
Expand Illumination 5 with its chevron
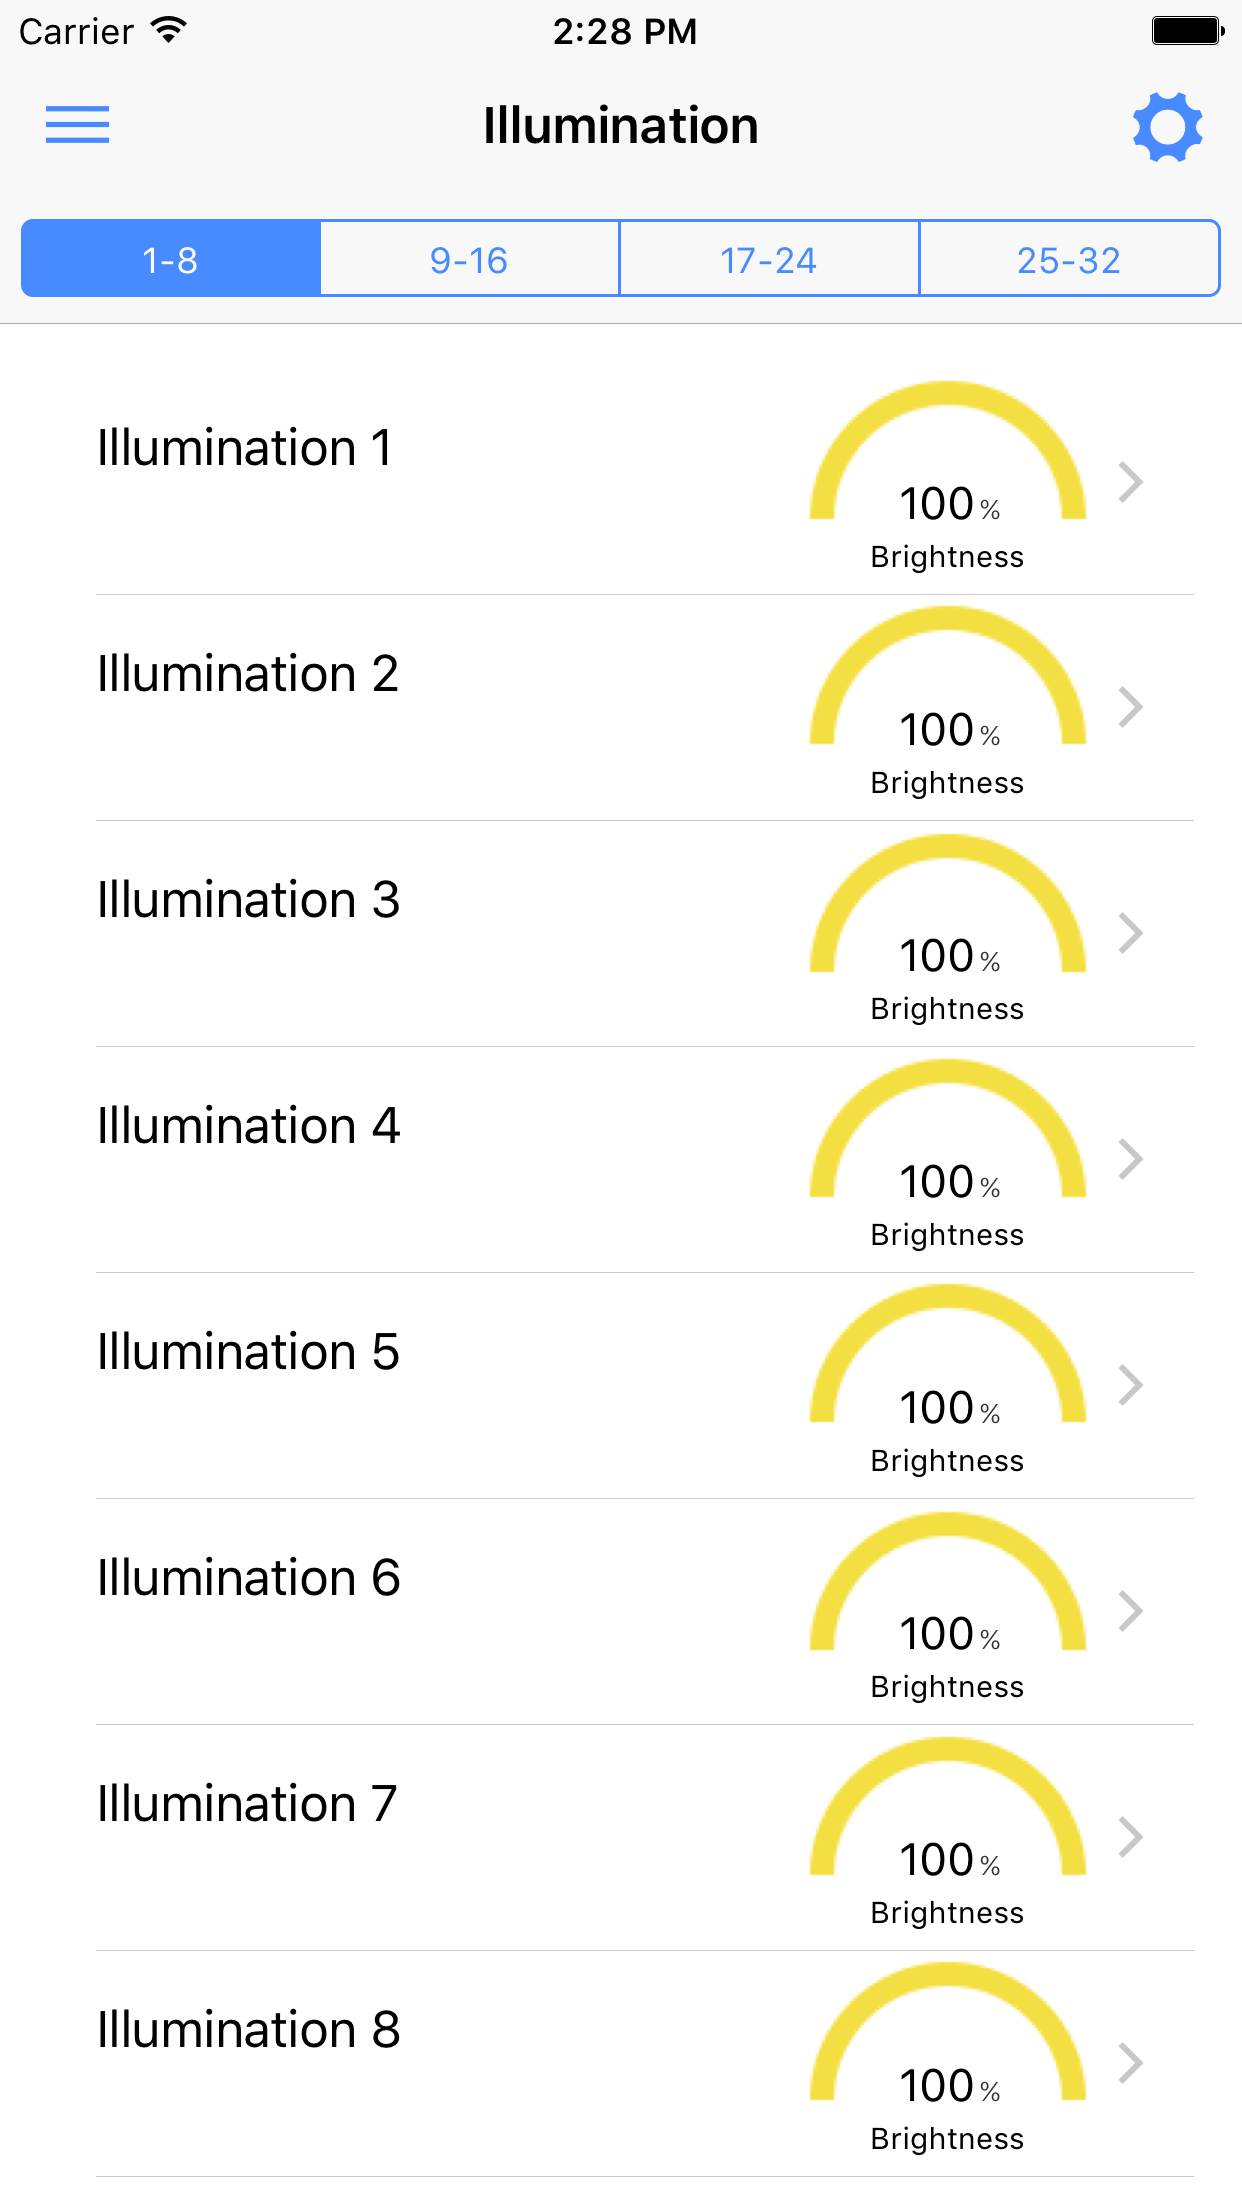(1131, 1386)
